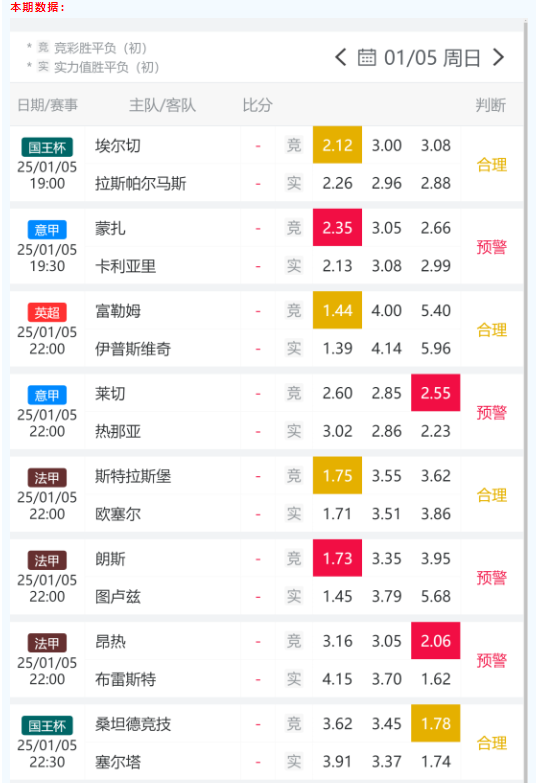The image size is (541, 783).
Task: Click the green 国王杯 badge for 埃尔切 match
Action: coord(47,147)
